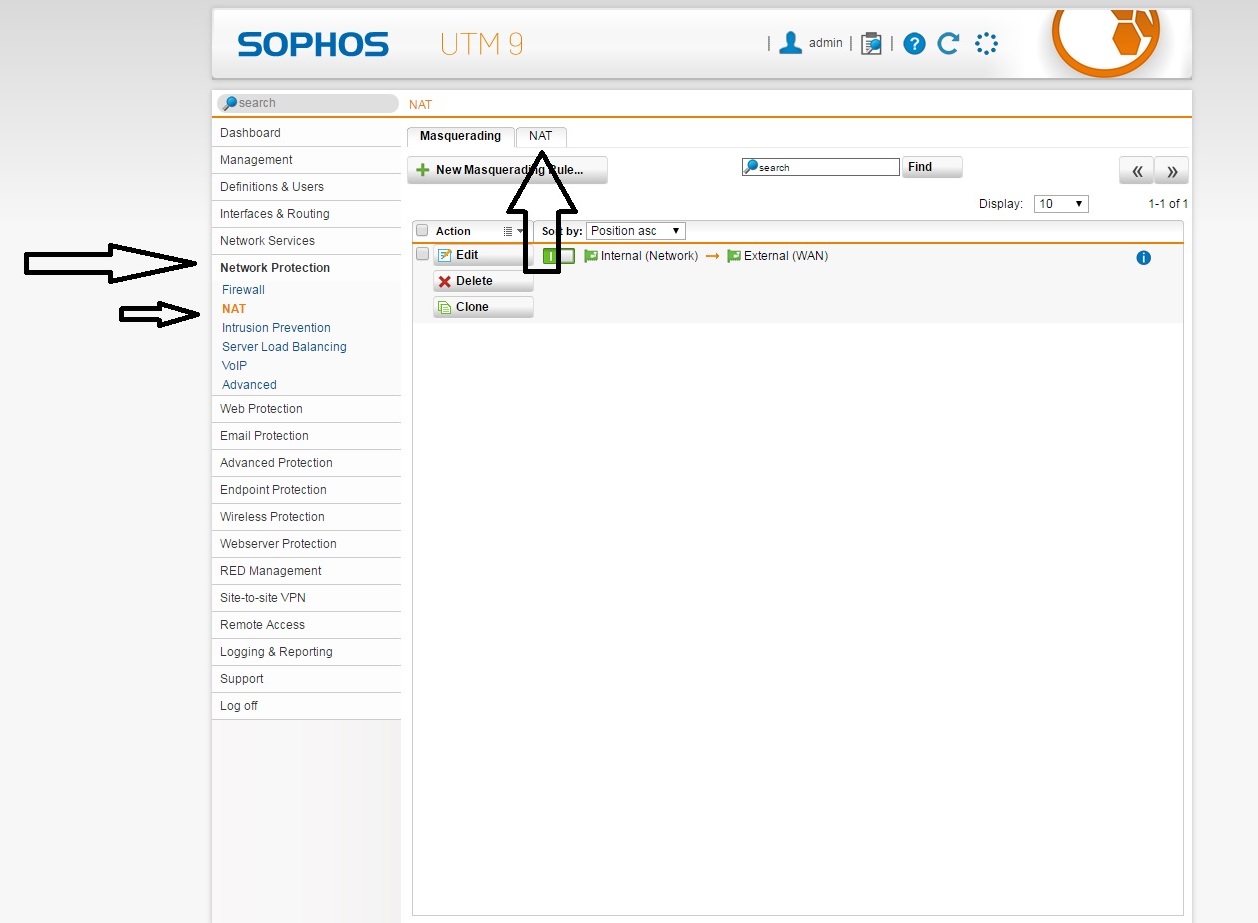This screenshot has height=923, width=1258.
Task: Open the blue help question mark icon
Action: 914,44
